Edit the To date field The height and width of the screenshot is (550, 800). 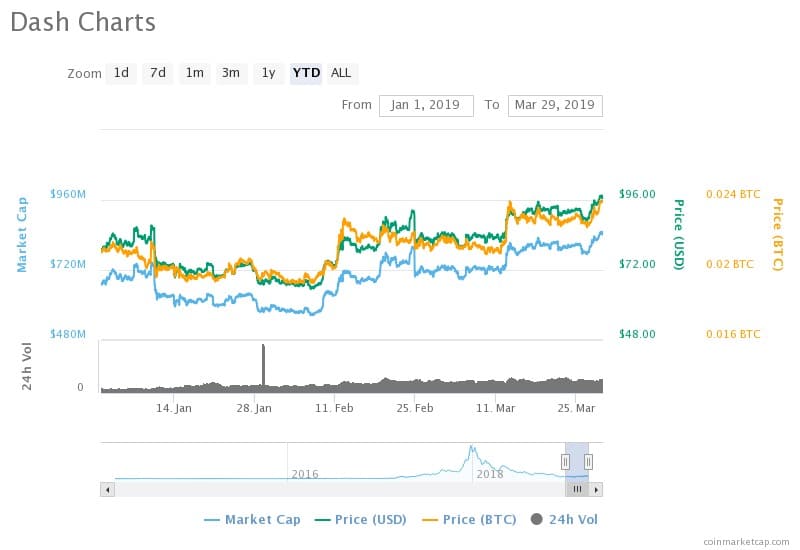555,106
